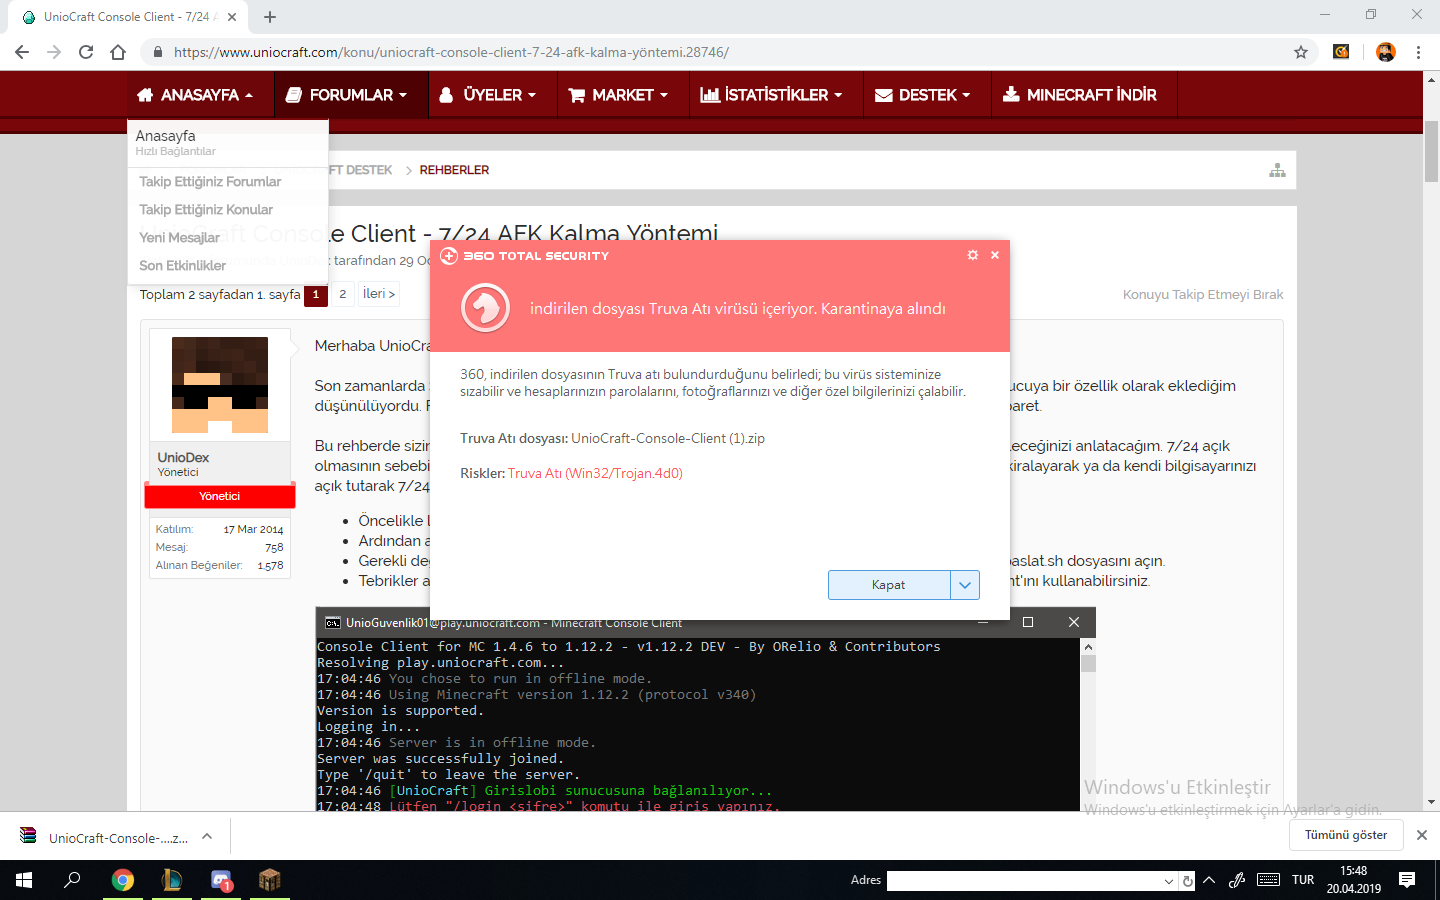This screenshot has width=1440, height=900.
Task: Open the Chrome three-dot menu
Action: coord(1418,52)
